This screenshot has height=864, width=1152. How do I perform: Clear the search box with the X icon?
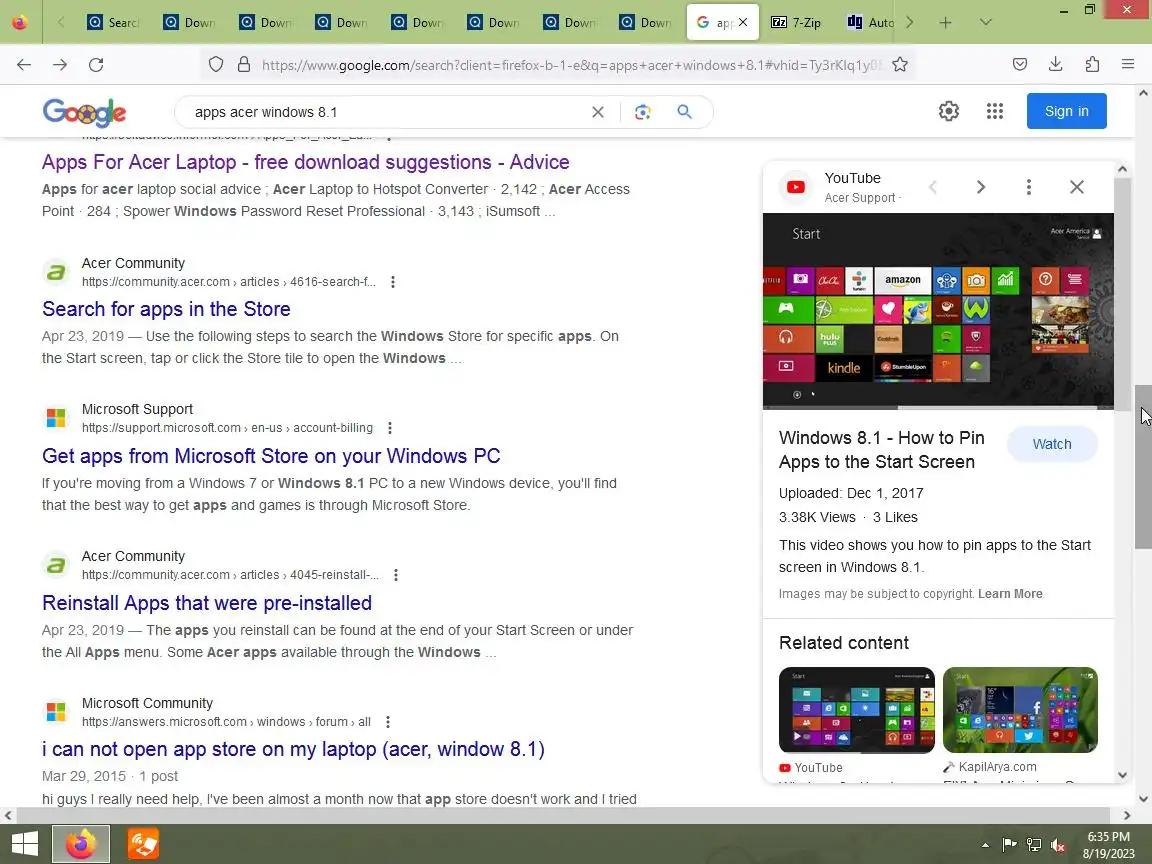coord(598,112)
